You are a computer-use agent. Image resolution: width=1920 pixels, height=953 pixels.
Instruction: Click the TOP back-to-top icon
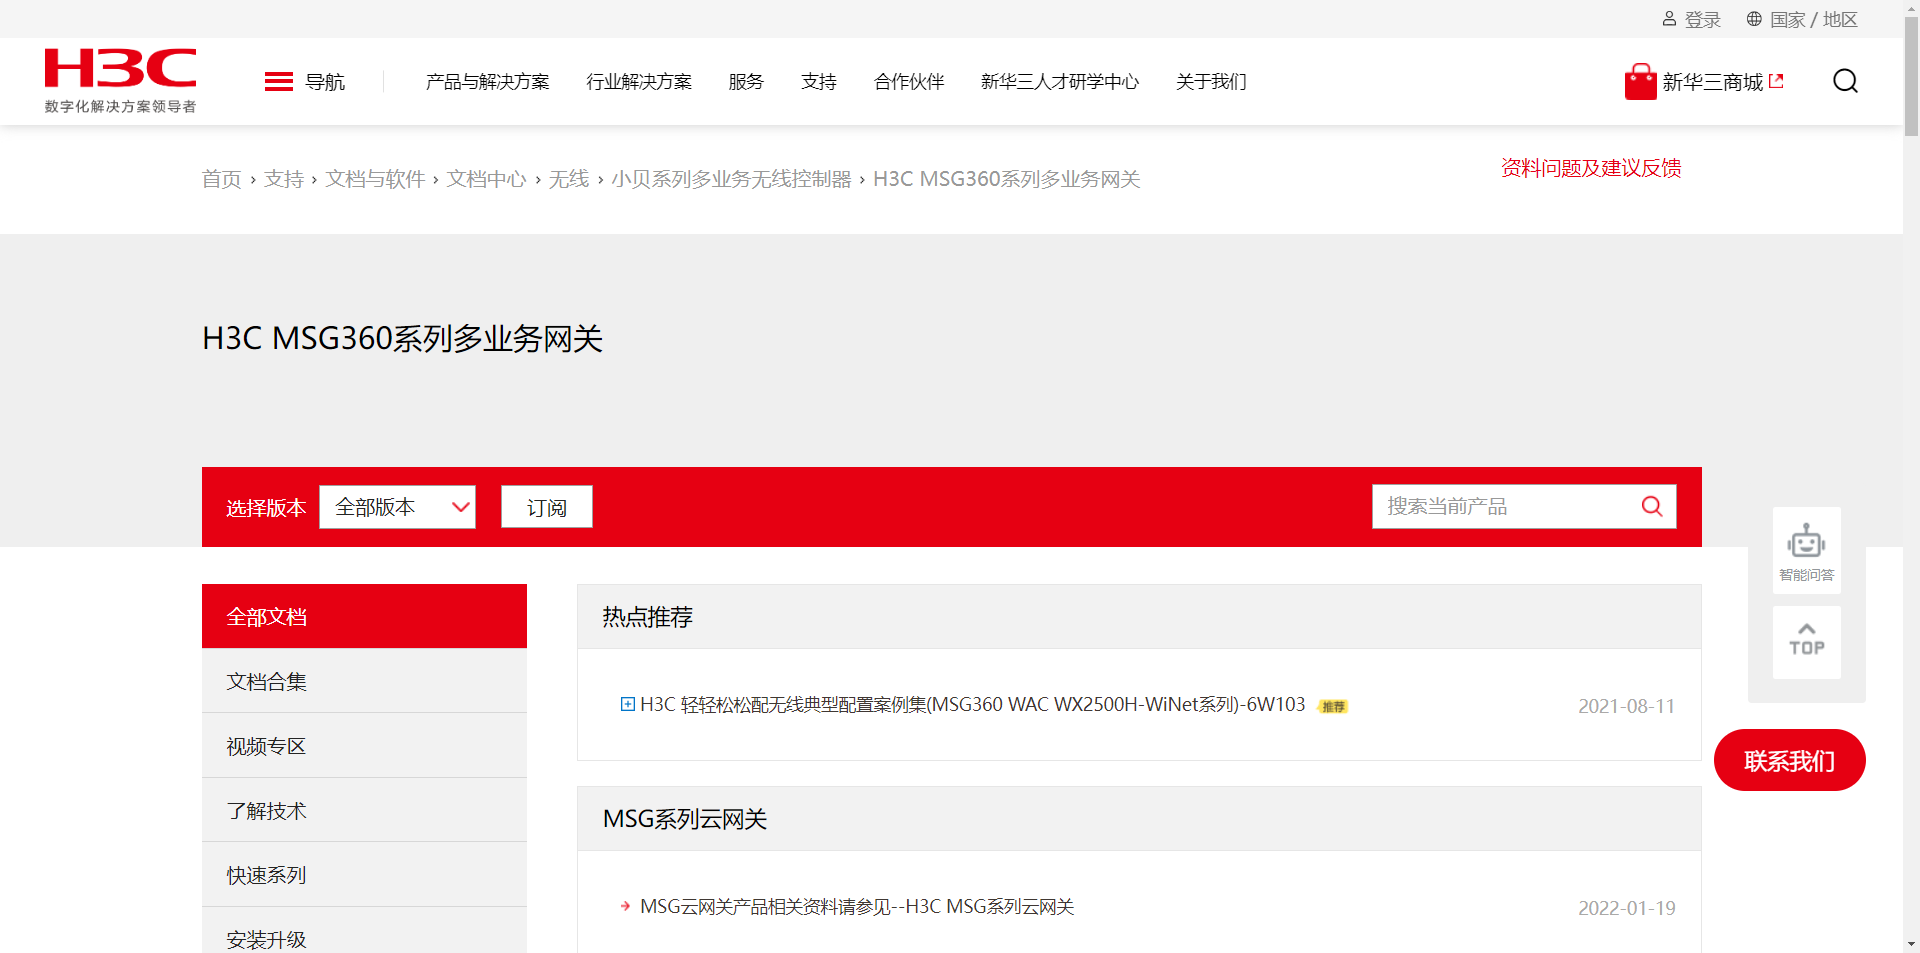point(1806,642)
